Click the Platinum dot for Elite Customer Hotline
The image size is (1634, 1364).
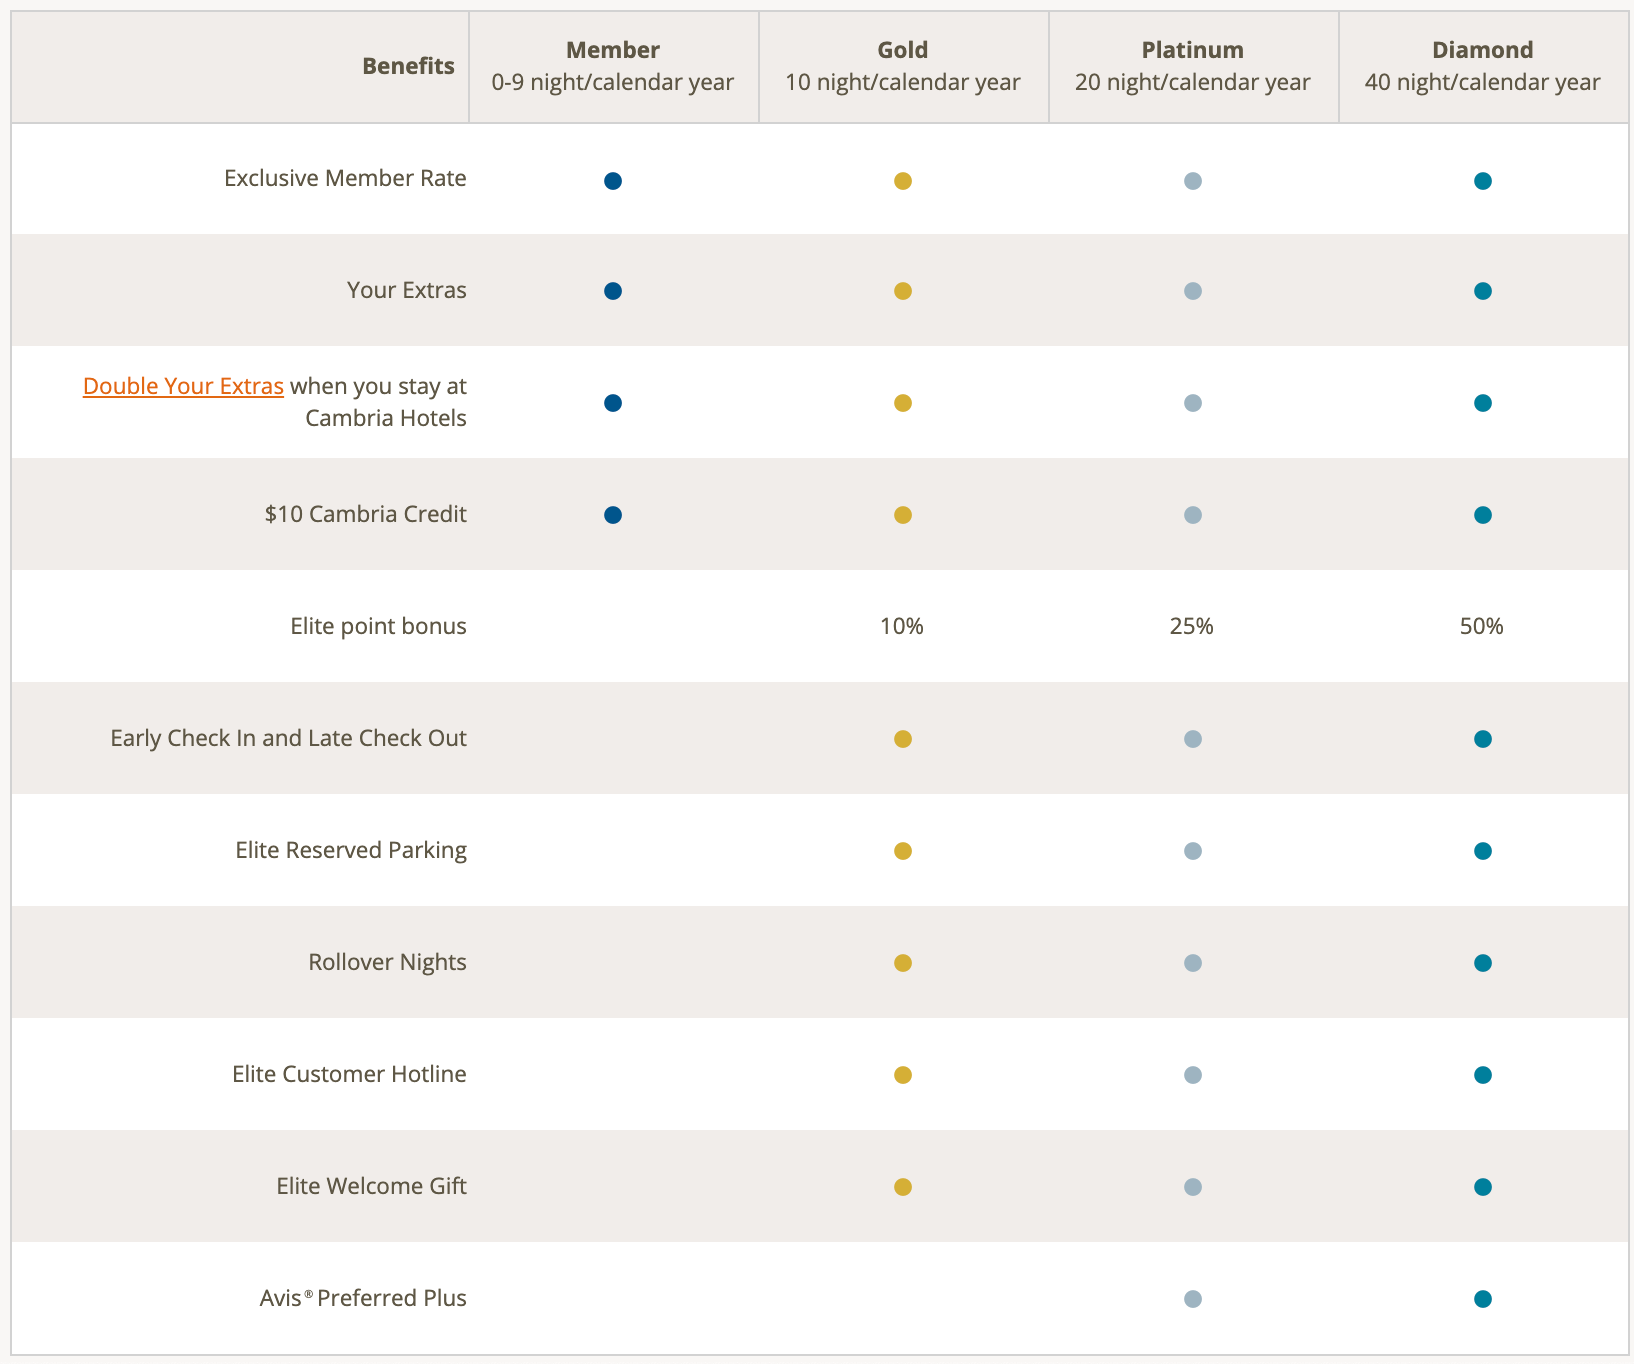1192,1075
